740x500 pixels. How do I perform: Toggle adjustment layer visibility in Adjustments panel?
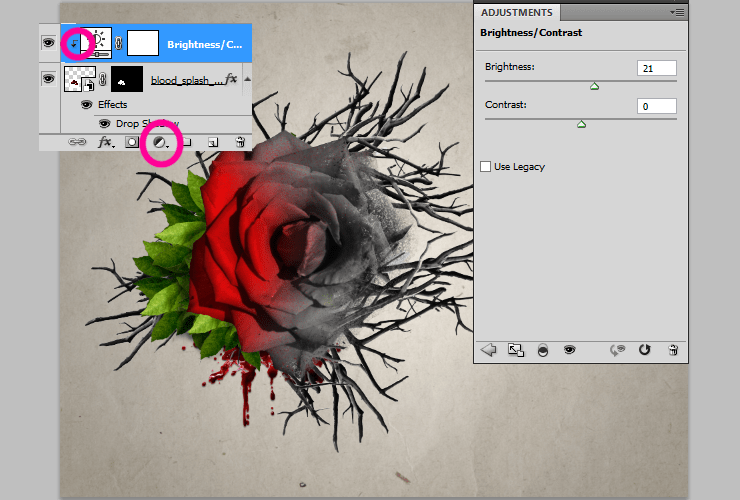tap(569, 349)
